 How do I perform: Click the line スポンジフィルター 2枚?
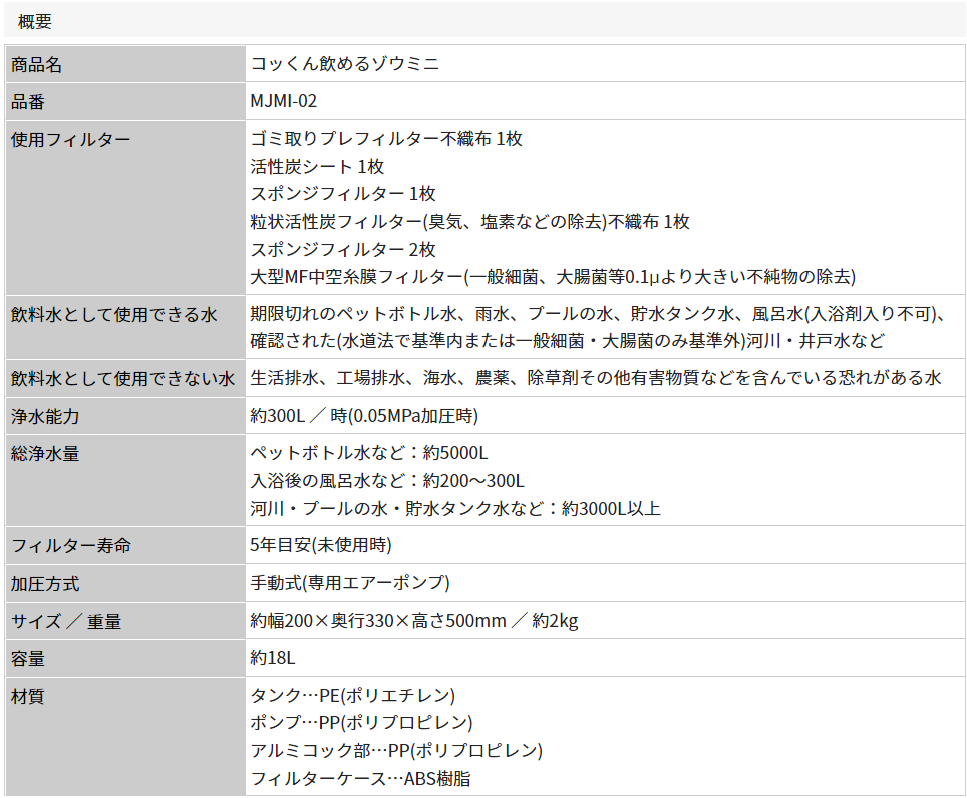tap(343, 249)
